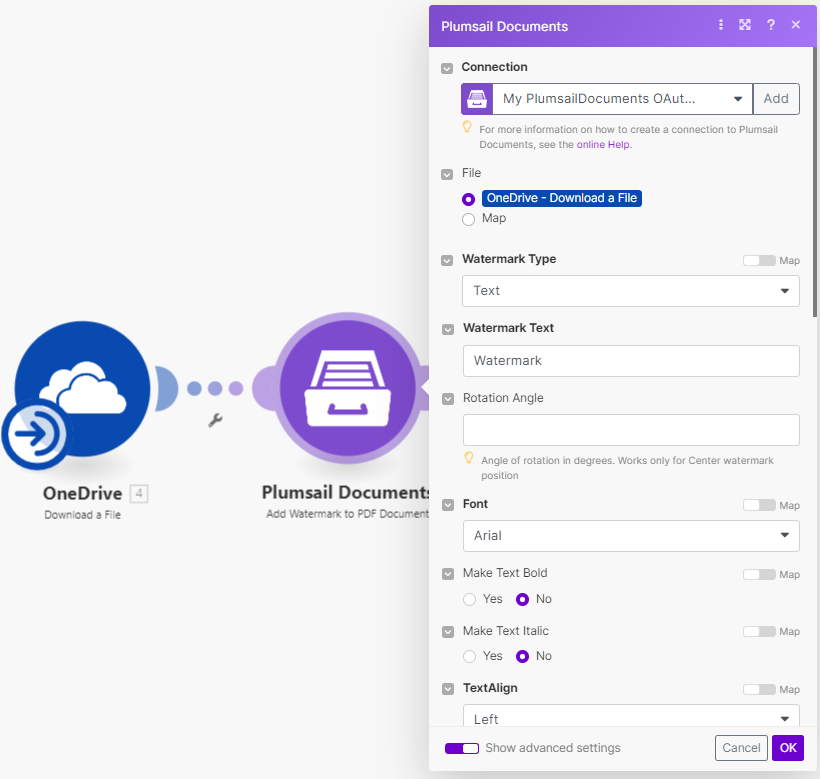Click the Download a File subtitle under OneDrive
The height and width of the screenshot is (779, 820).
pos(83,515)
